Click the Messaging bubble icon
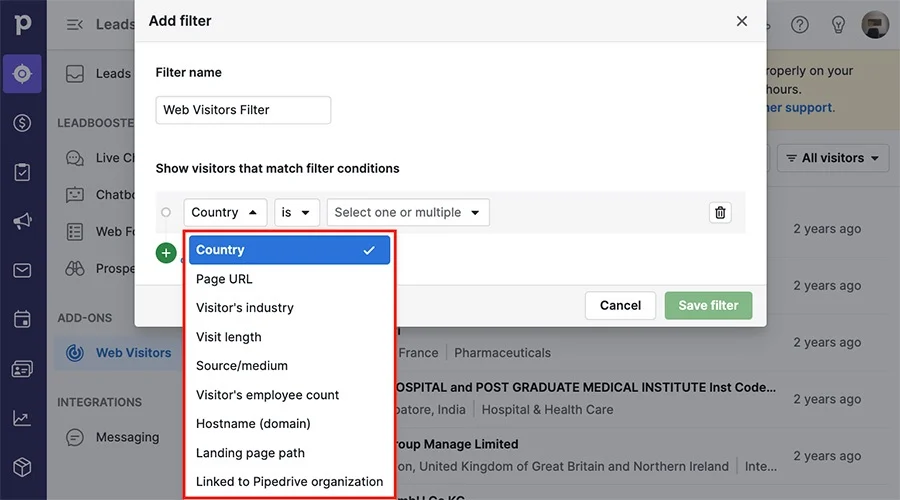The height and width of the screenshot is (500, 900). [75, 437]
